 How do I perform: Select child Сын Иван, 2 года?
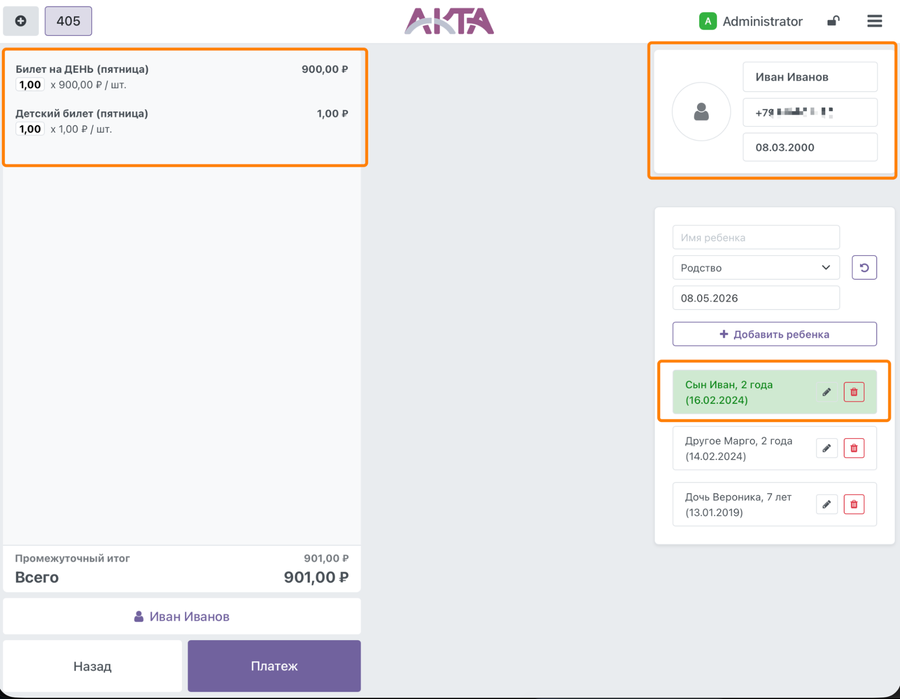(x=774, y=392)
